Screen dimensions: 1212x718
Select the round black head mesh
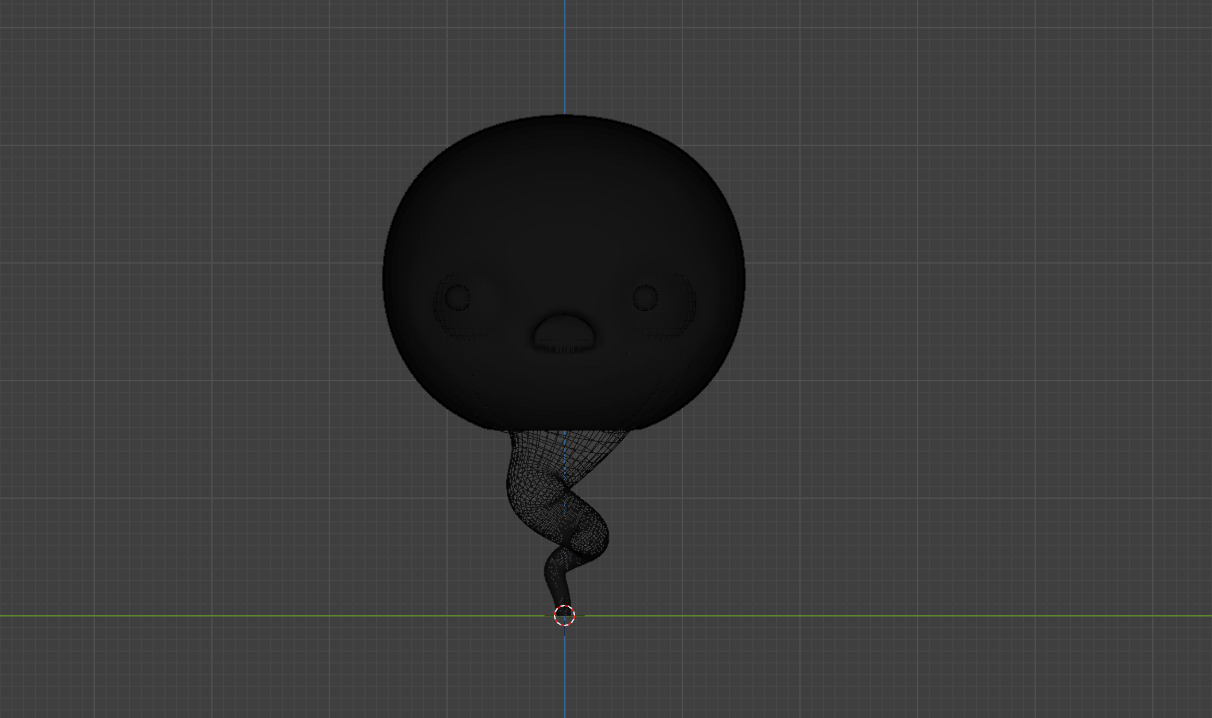click(564, 273)
